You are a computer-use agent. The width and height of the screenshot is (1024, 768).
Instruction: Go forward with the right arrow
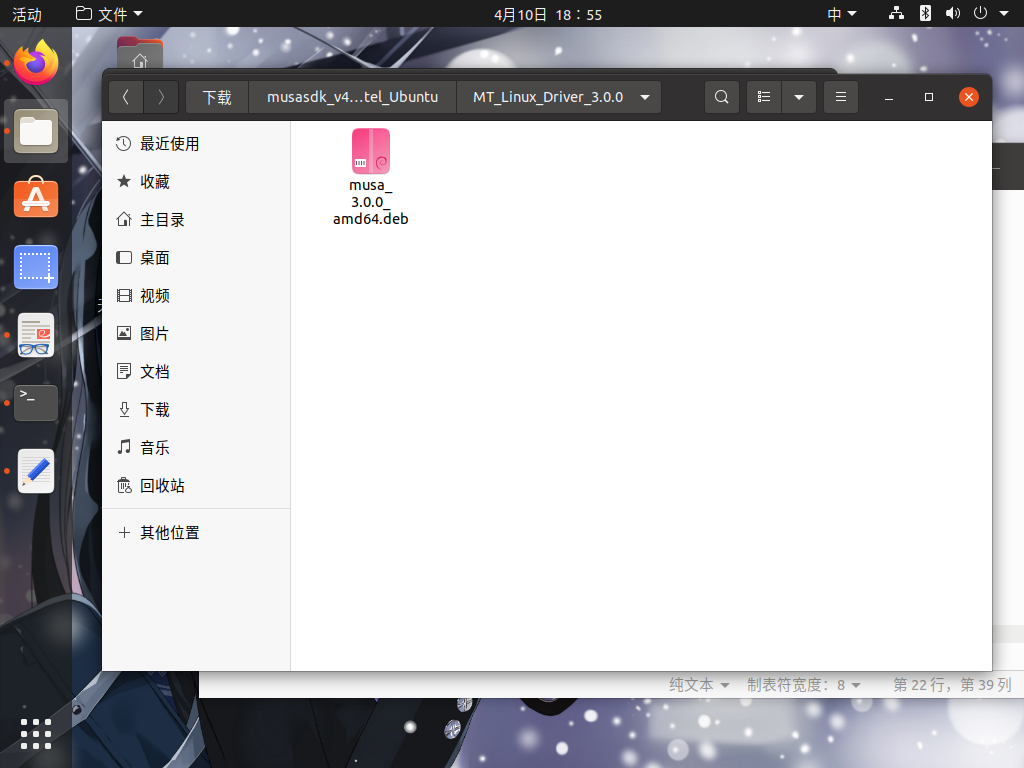[x=161, y=97]
